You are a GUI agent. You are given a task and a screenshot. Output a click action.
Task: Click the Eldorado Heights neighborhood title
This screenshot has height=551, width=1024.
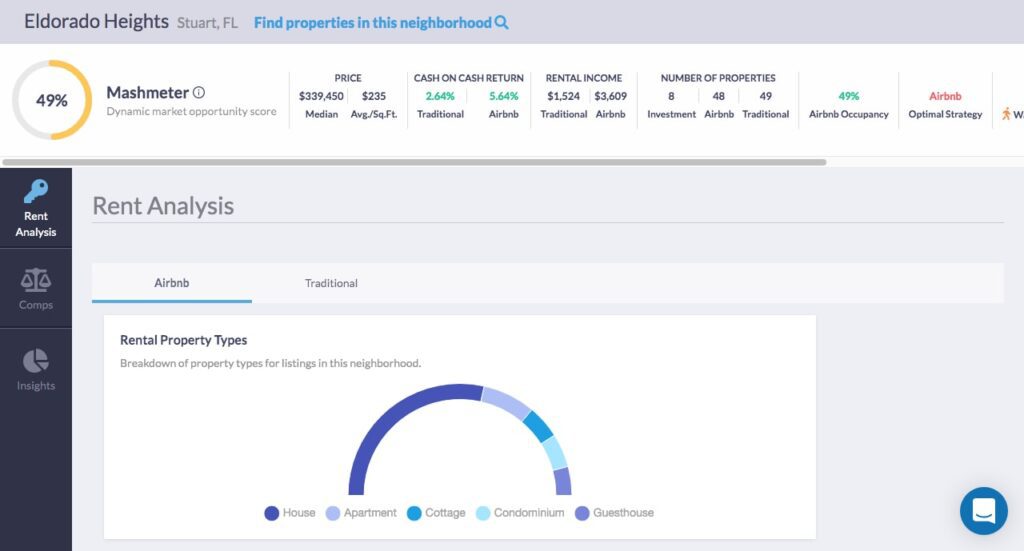(96, 21)
